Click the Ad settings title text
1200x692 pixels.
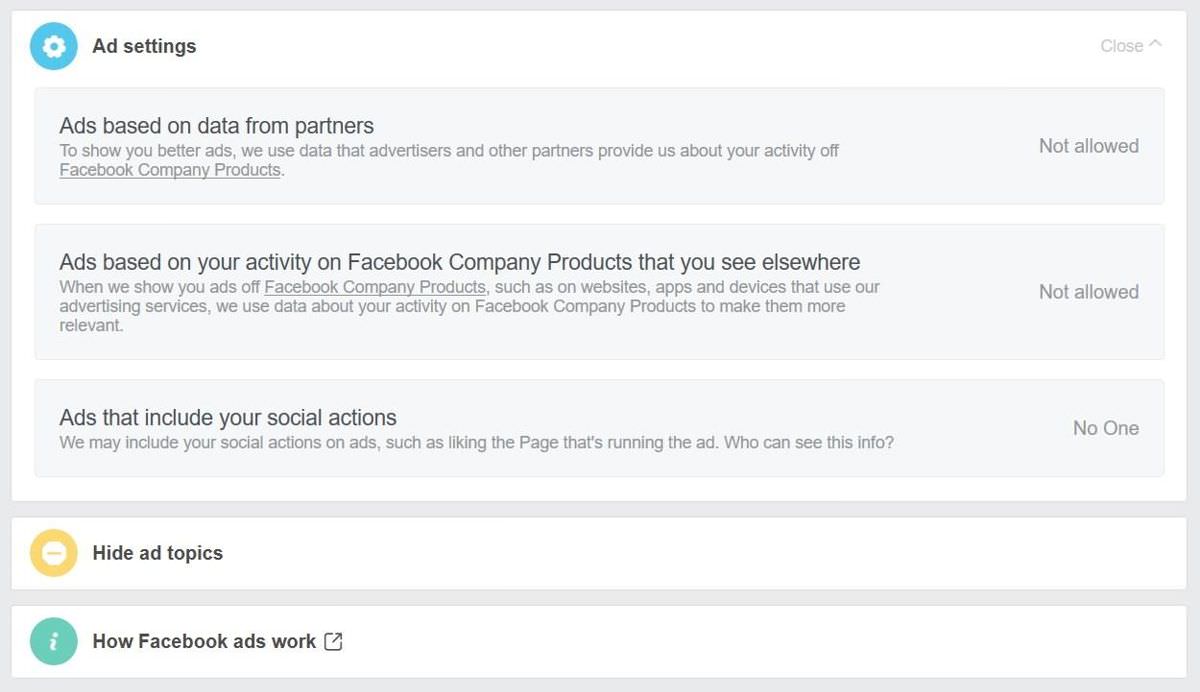[x=144, y=46]
